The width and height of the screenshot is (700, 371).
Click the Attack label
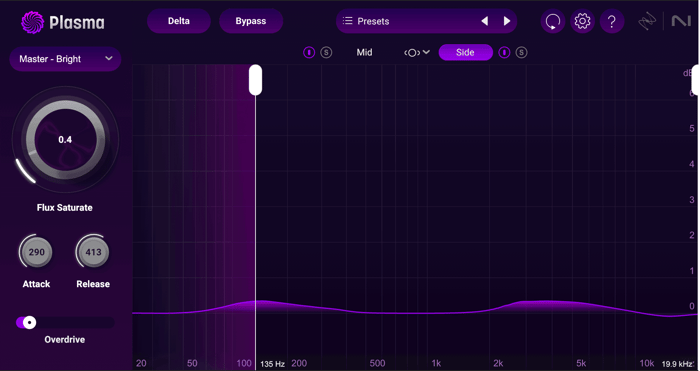click(x=36, y=284)
